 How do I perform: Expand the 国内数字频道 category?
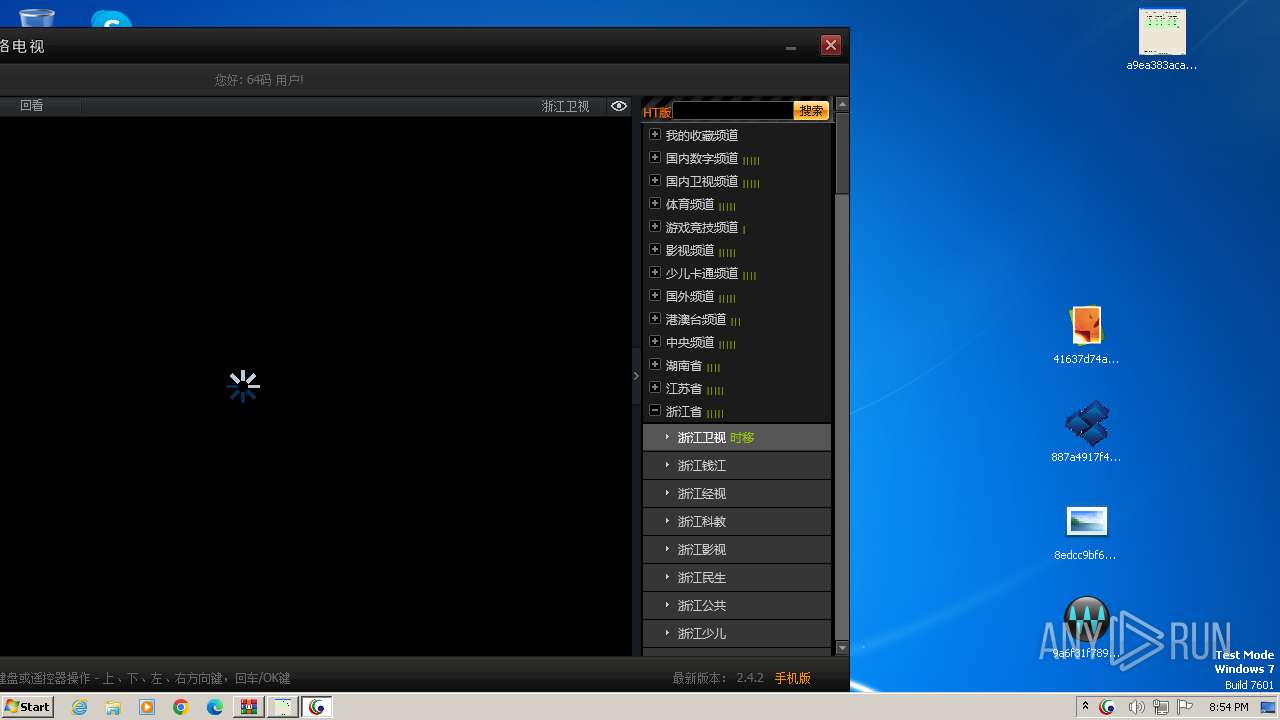point(655,158)
